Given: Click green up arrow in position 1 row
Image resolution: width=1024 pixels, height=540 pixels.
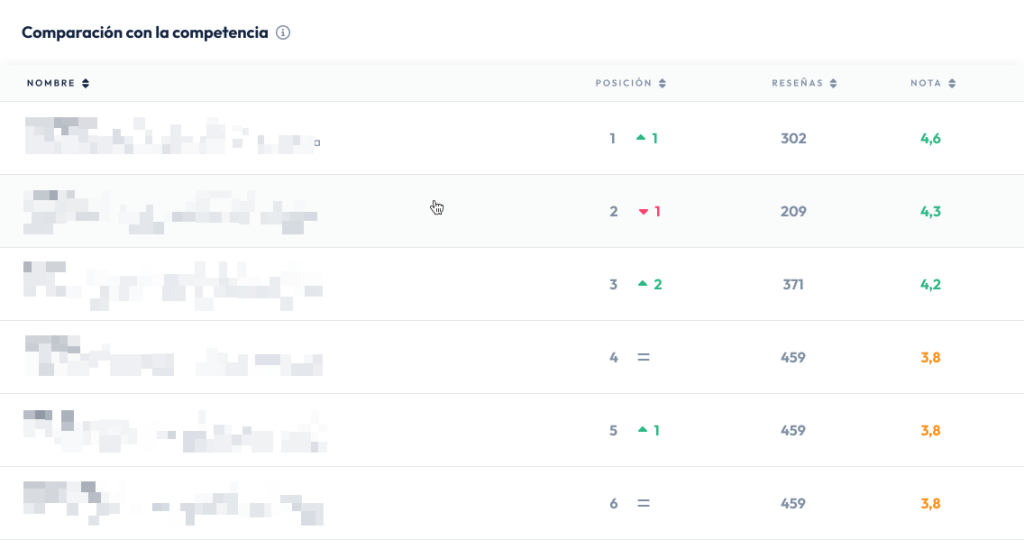Looking at the screenshot, I should [x=641, y=138].
